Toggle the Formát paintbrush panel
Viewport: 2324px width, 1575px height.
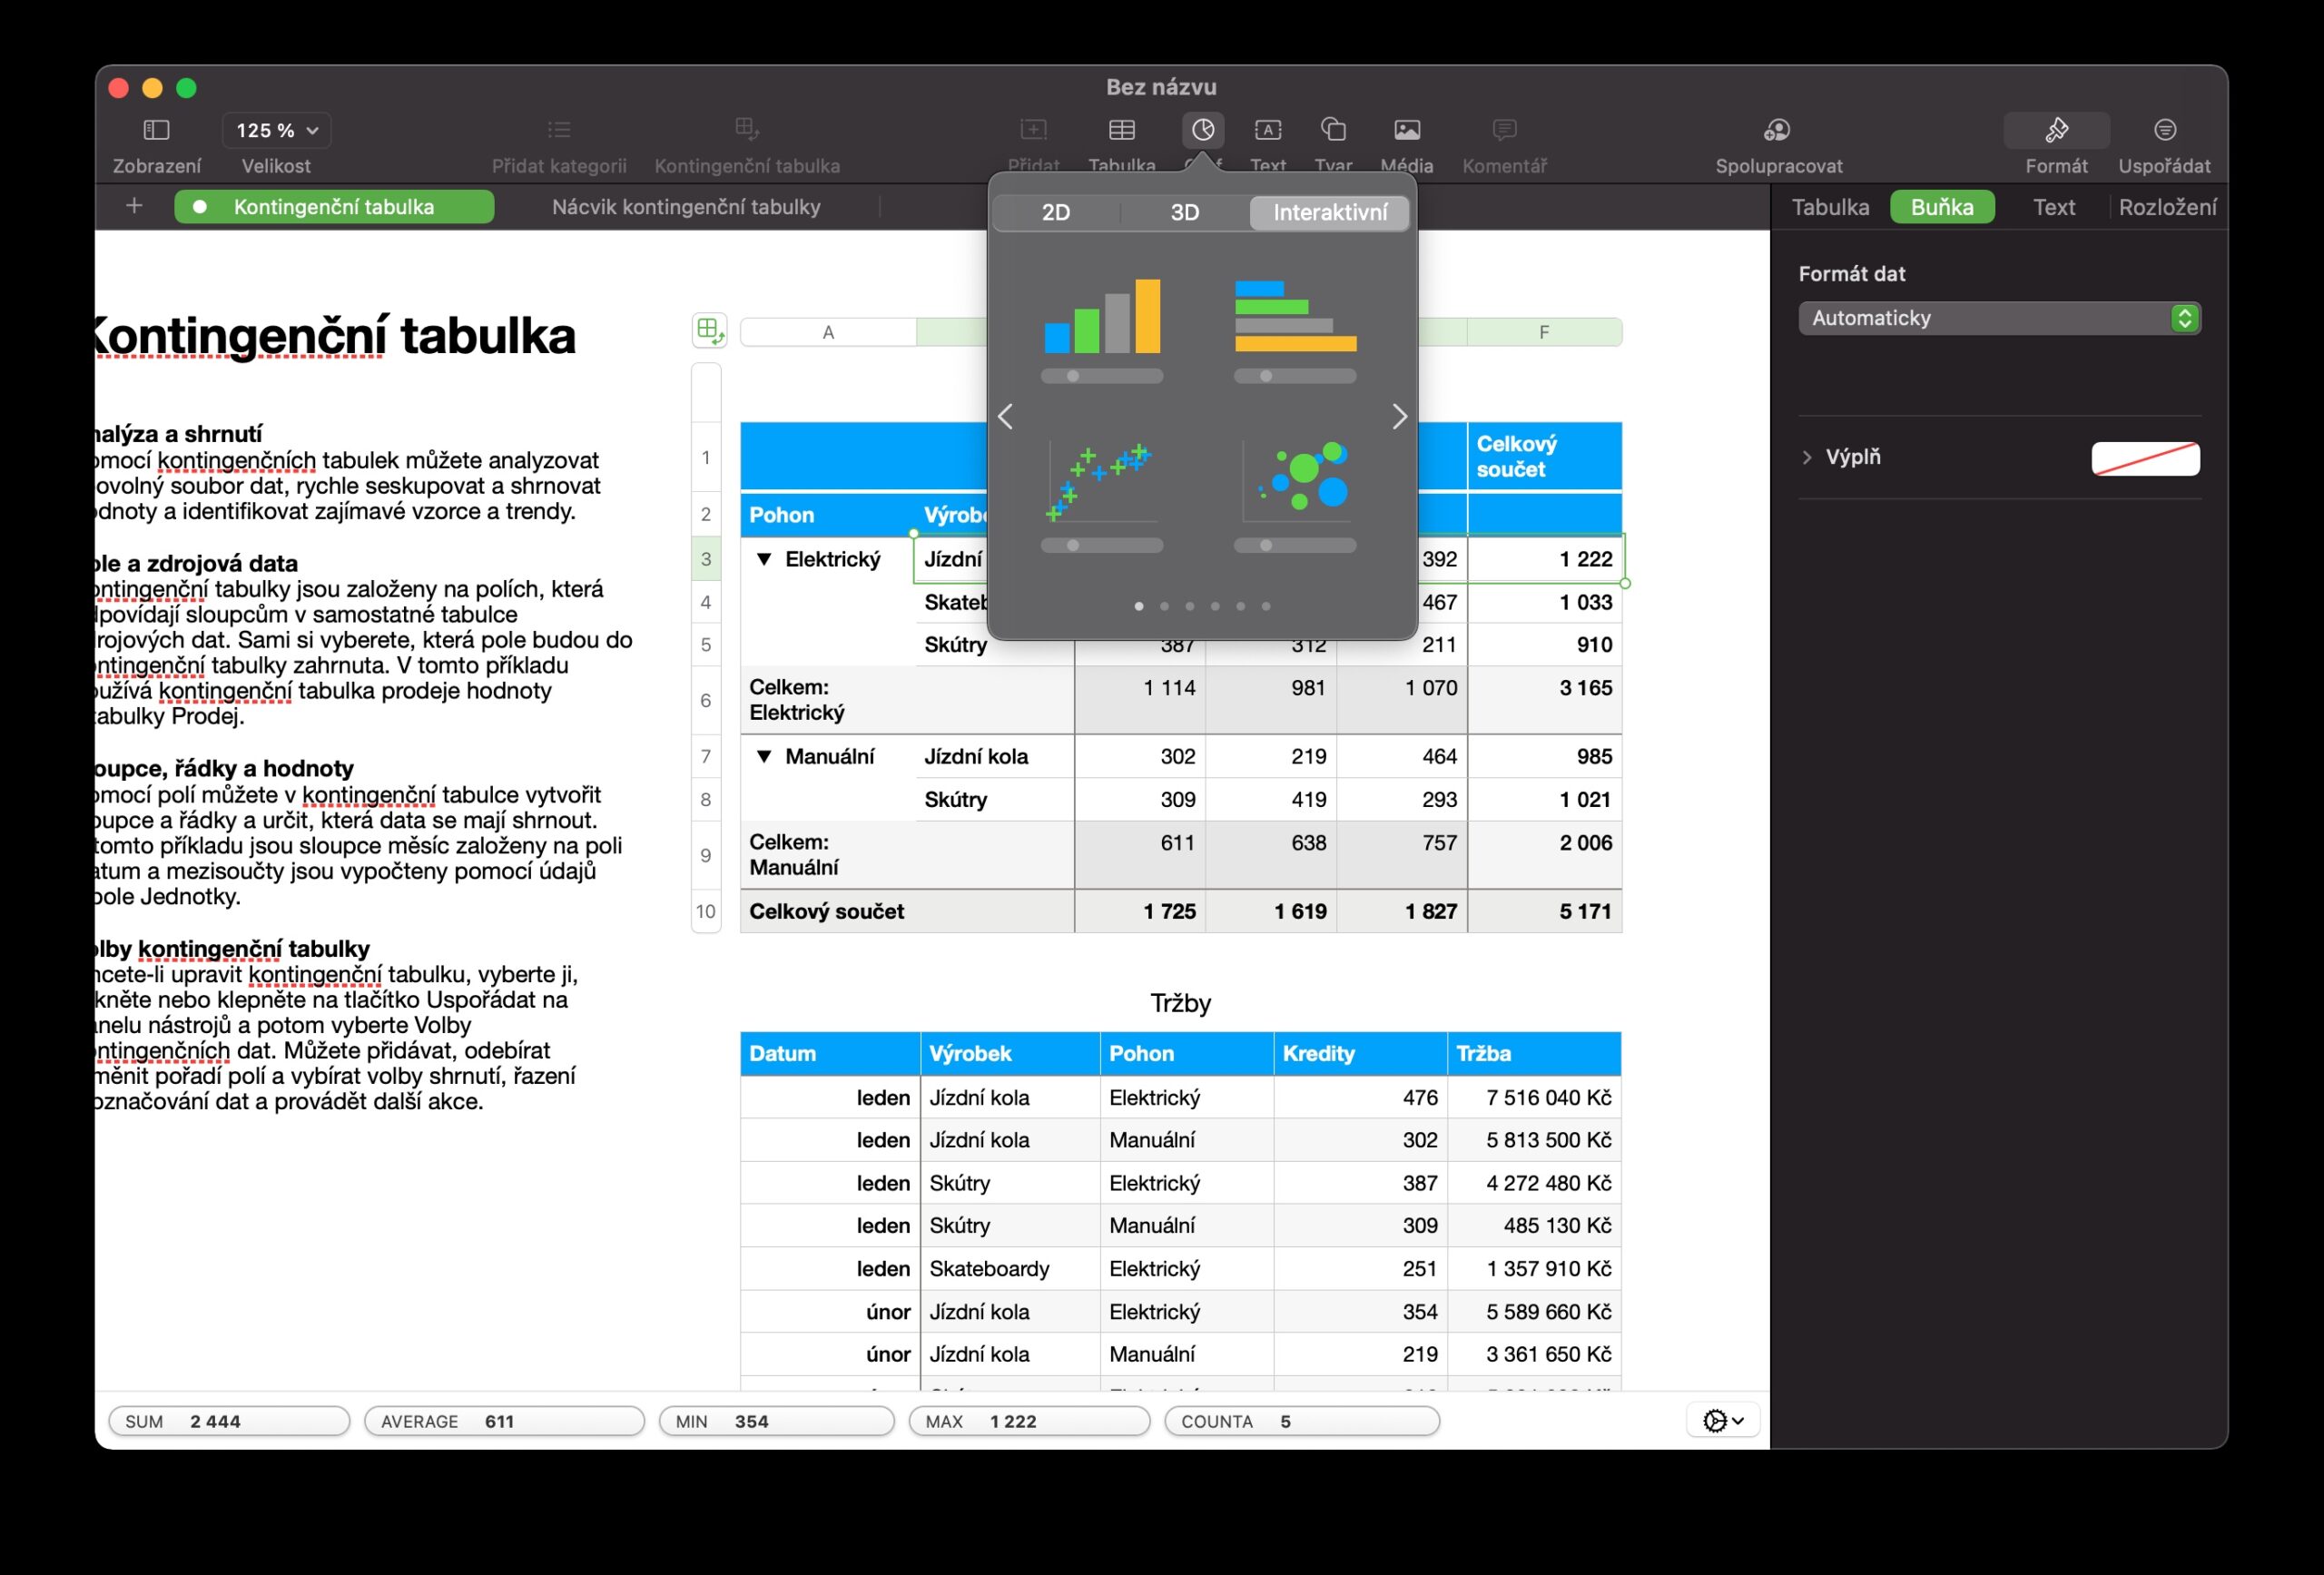[x=2056, y=130]
